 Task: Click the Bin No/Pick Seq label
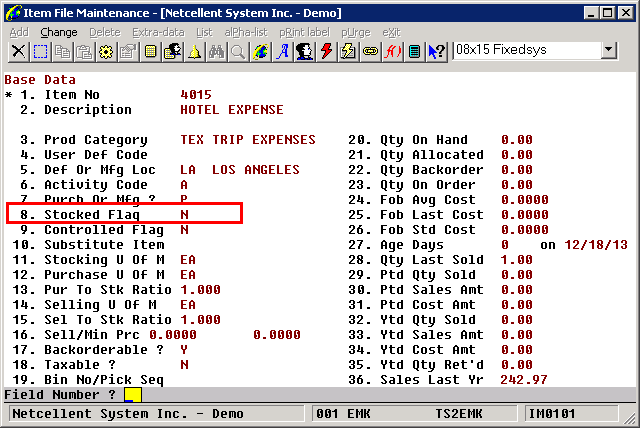(x=104, y=380)
